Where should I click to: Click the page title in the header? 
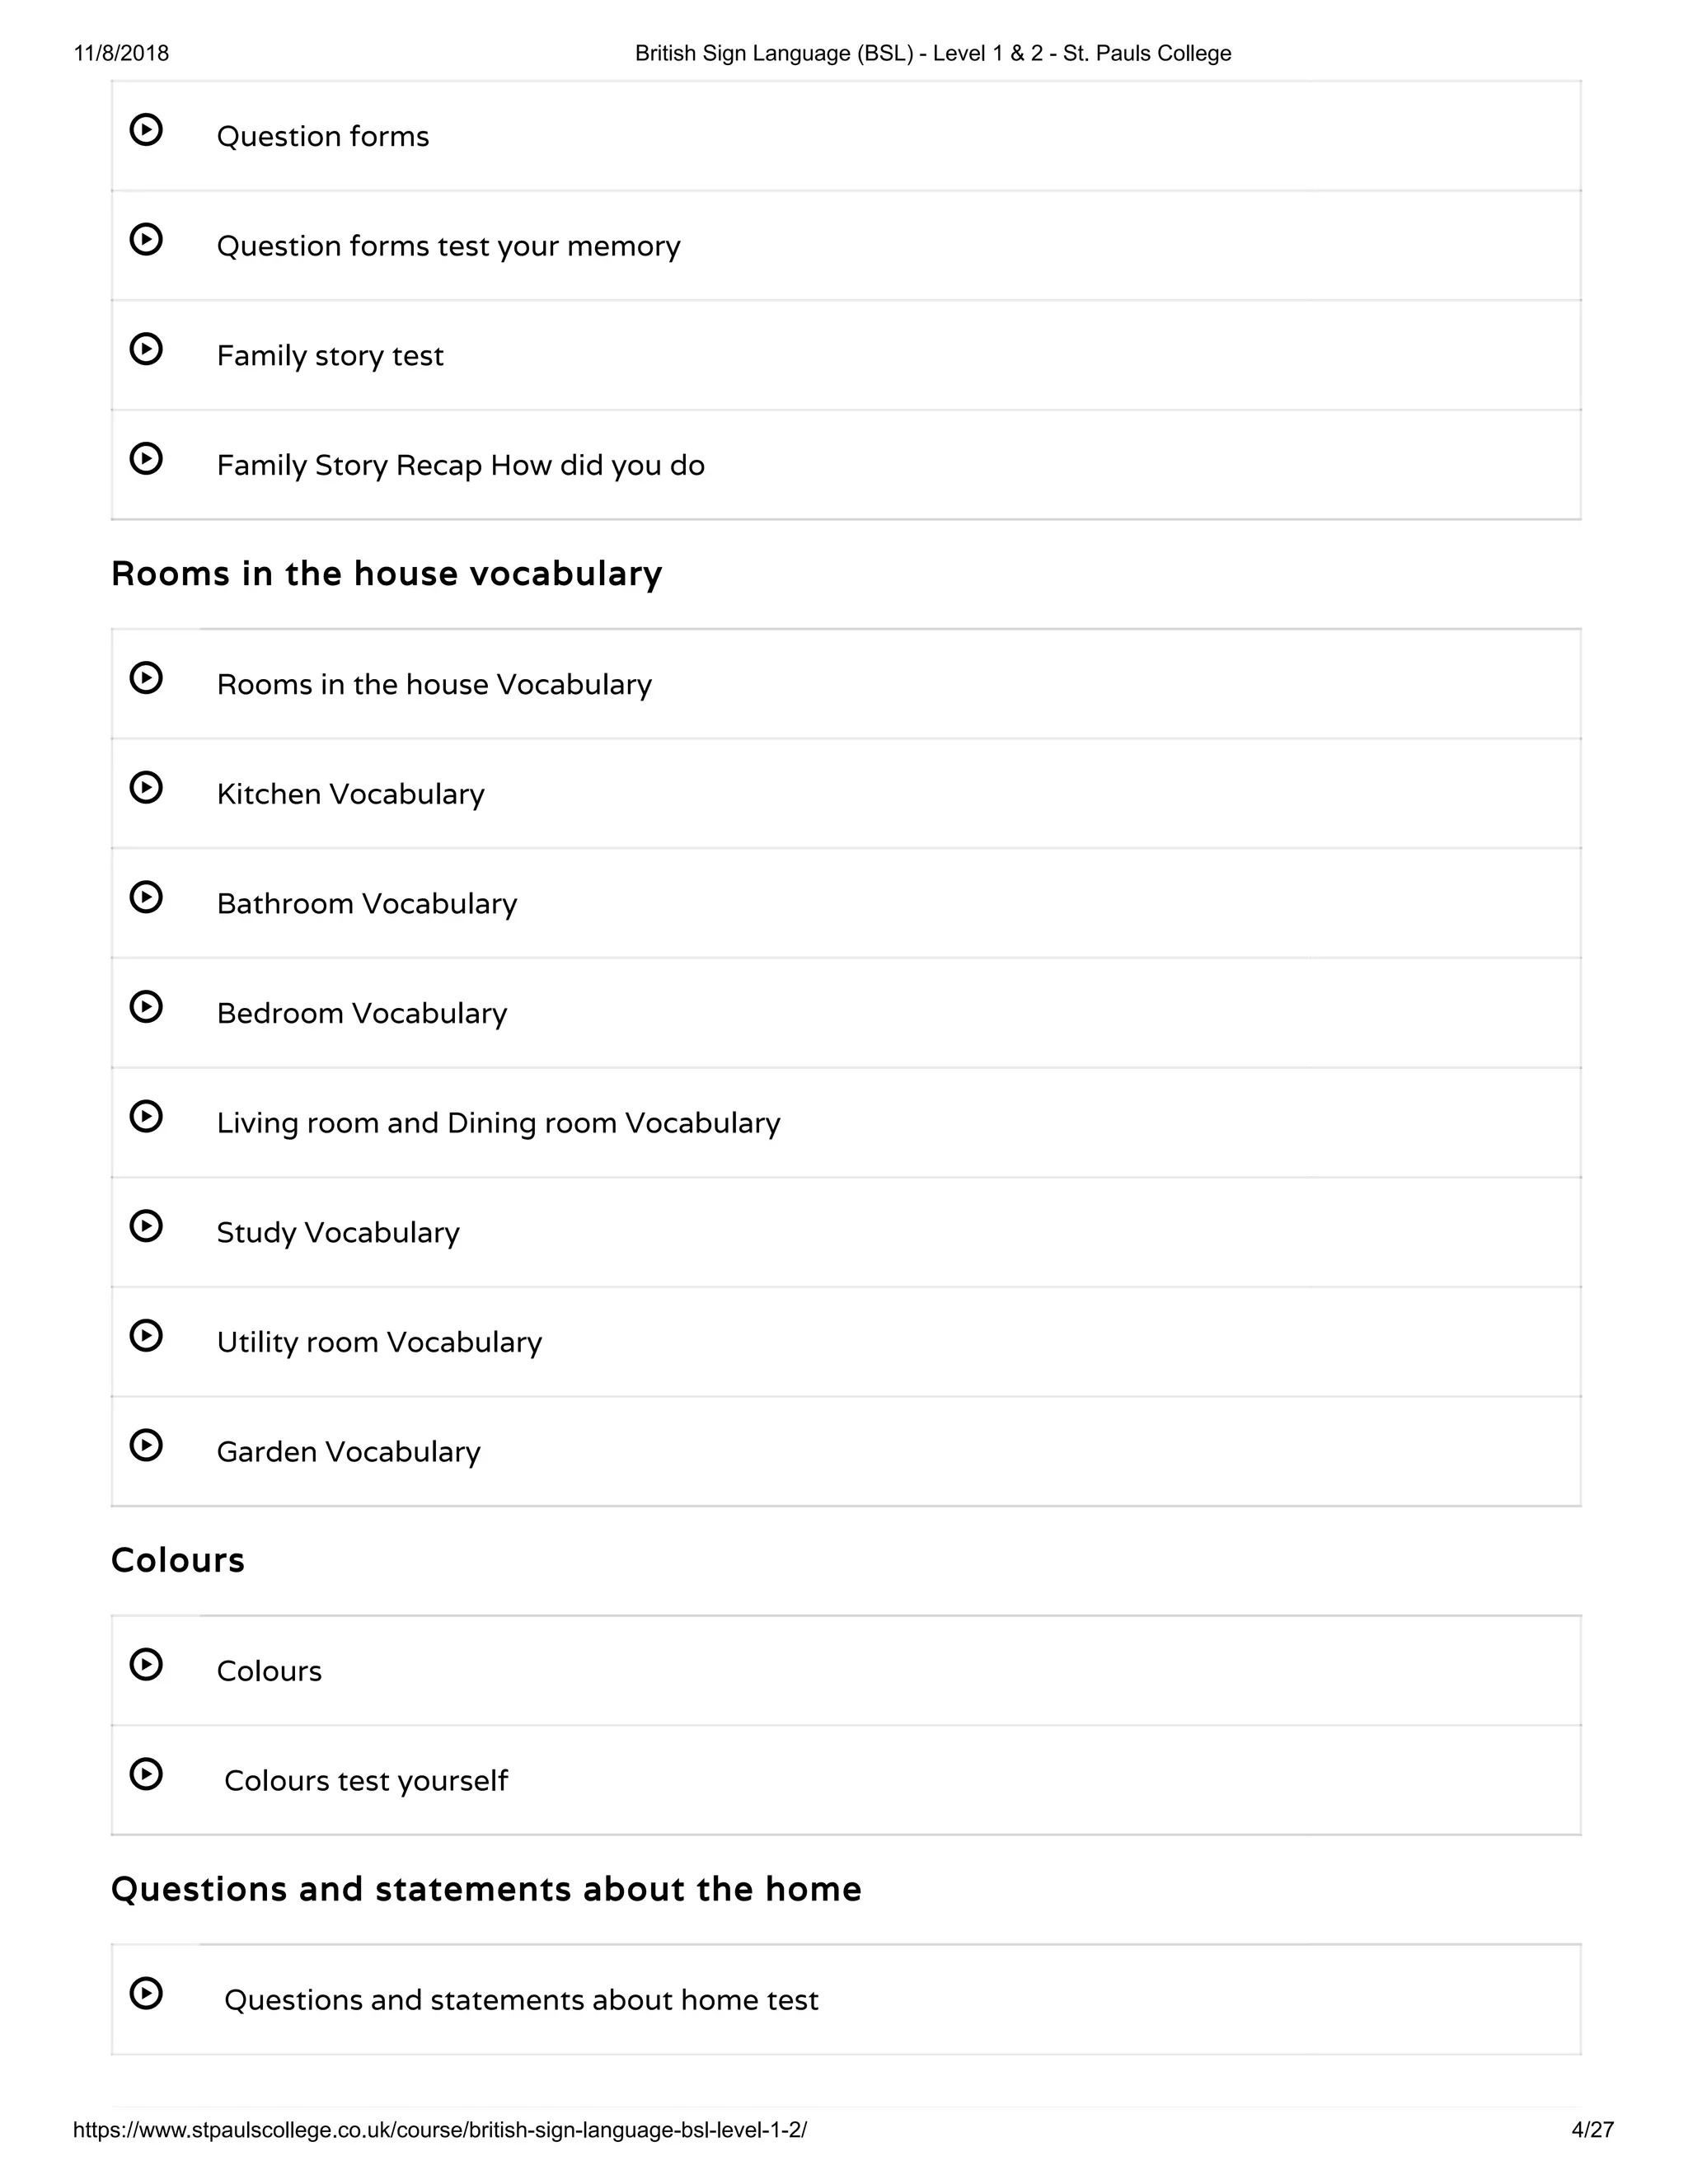pyautogui.click(x=932, y=54)
